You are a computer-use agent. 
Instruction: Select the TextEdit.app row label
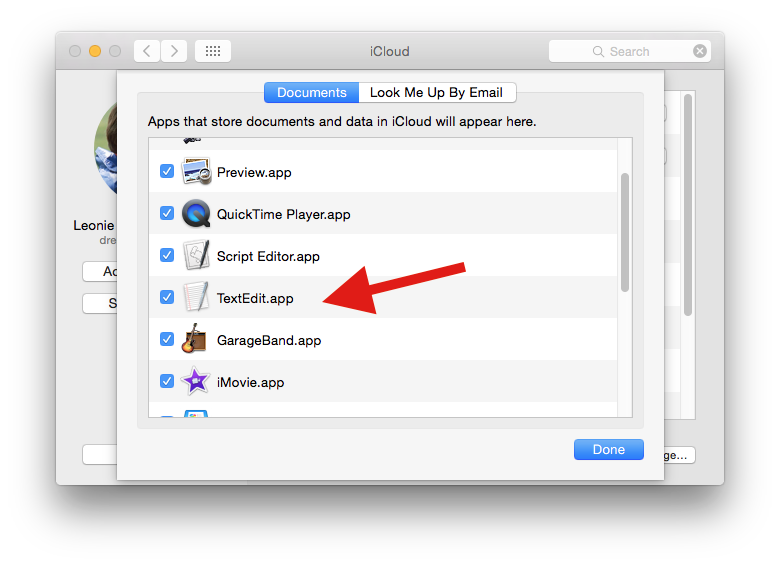(255, 298)
